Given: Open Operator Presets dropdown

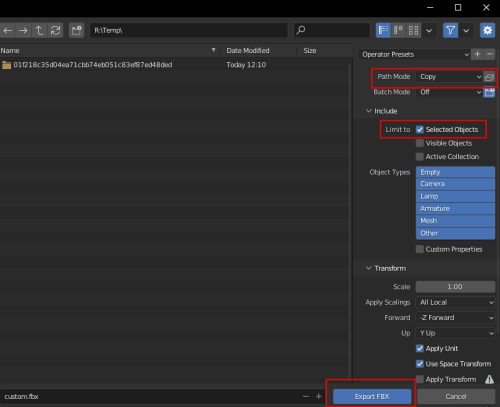Looking at the screenshot, I should click(414, 54).
